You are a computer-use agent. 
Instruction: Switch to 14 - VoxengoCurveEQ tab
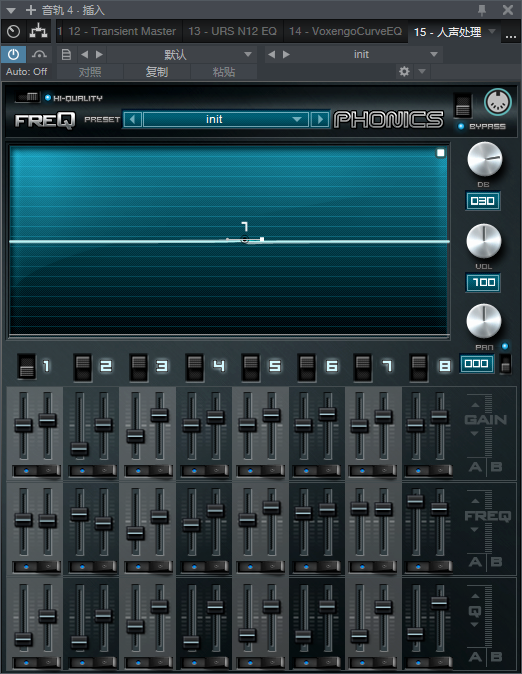345,31
